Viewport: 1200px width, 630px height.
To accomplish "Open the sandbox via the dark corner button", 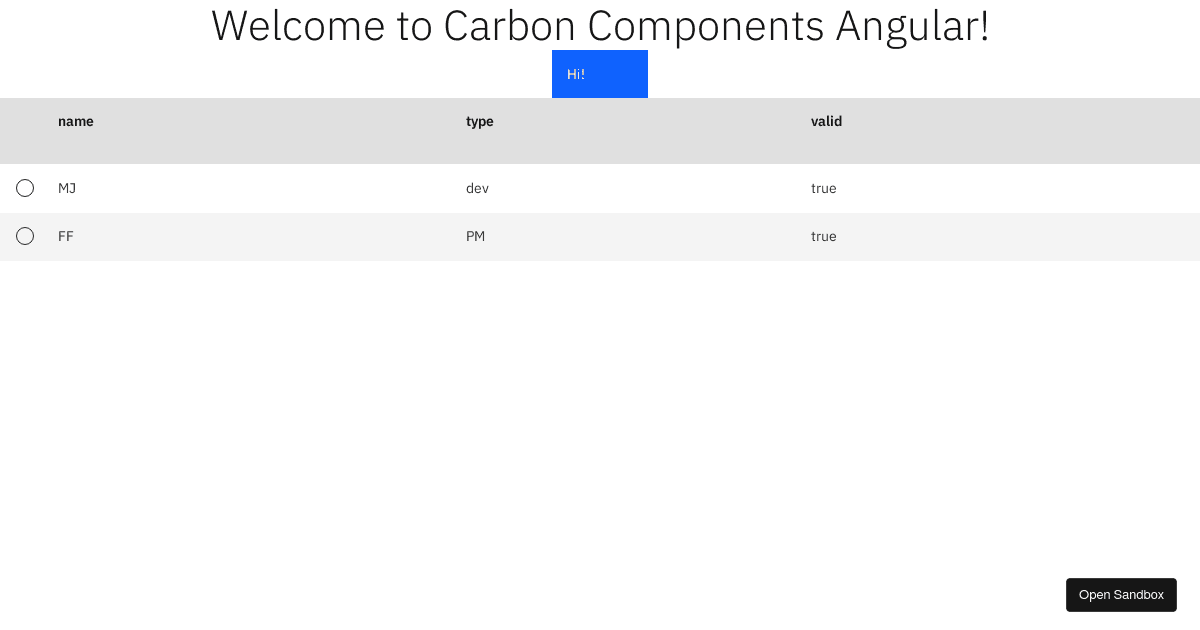I will [x=1121, y=595].
